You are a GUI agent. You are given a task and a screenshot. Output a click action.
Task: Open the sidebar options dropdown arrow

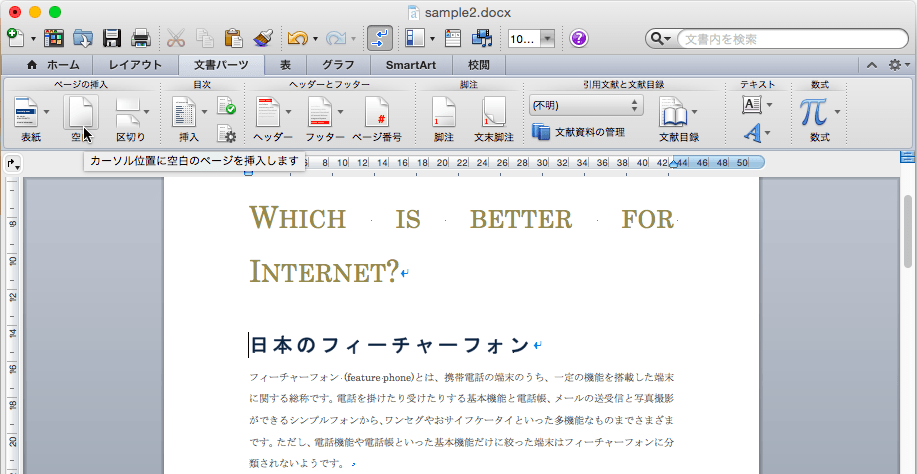pyautogui.click(x=432, y=39)
